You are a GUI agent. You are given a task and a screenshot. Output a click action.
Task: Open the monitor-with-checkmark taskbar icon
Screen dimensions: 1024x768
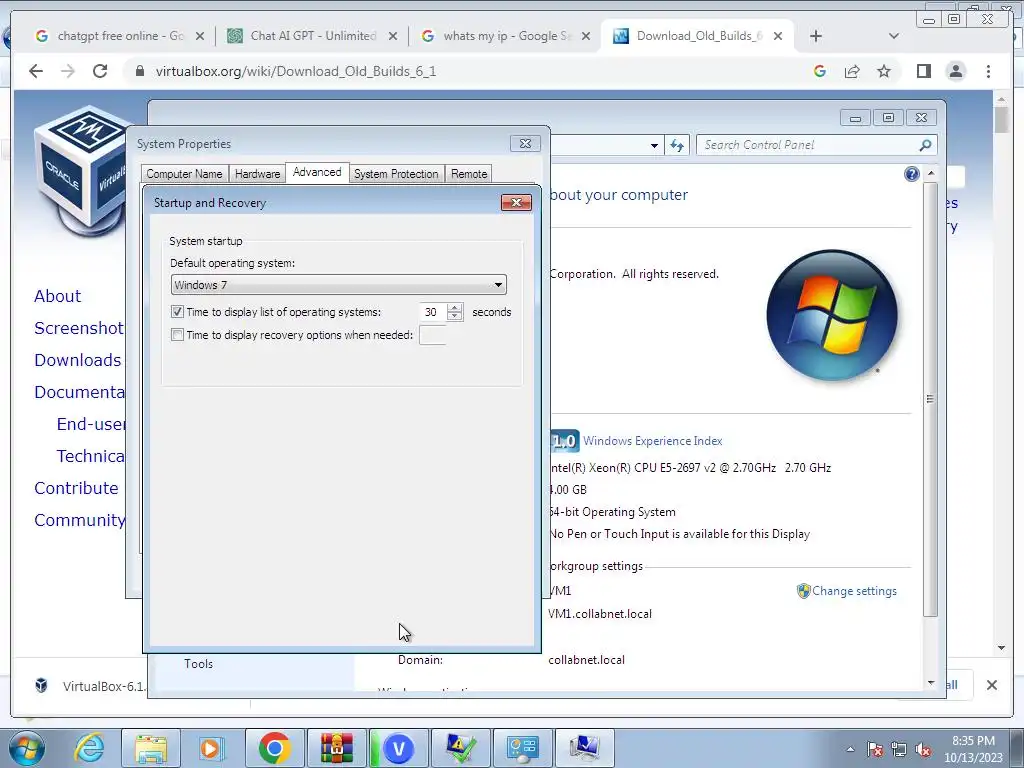(461, 748)
